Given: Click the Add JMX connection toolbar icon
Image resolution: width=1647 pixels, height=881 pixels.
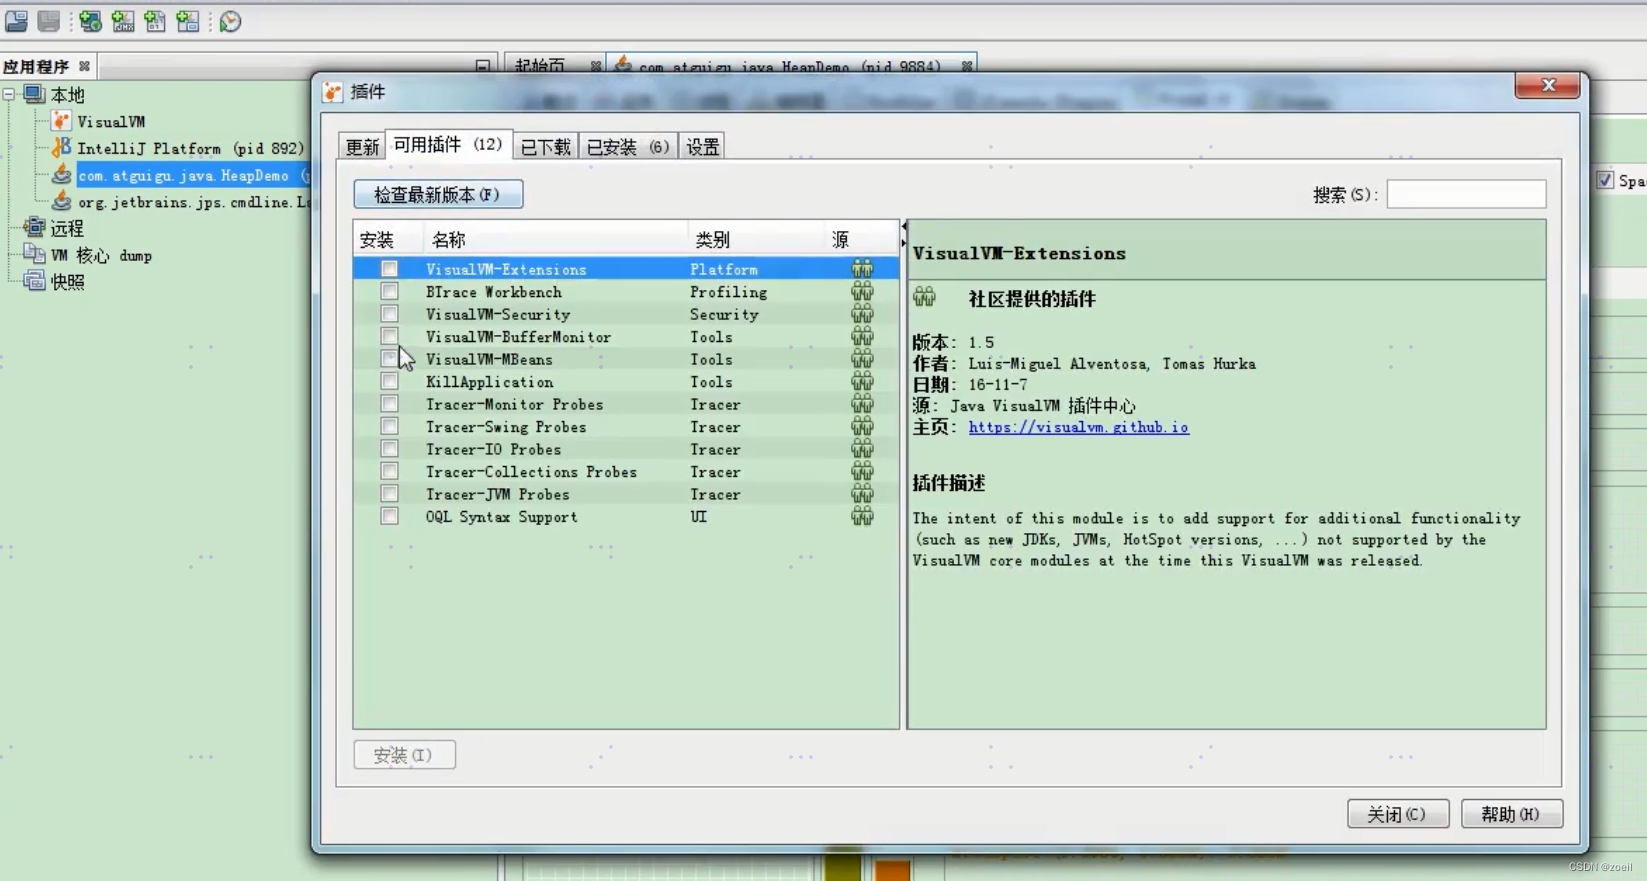Looking at the screenshot, I should tap(123, 21).
